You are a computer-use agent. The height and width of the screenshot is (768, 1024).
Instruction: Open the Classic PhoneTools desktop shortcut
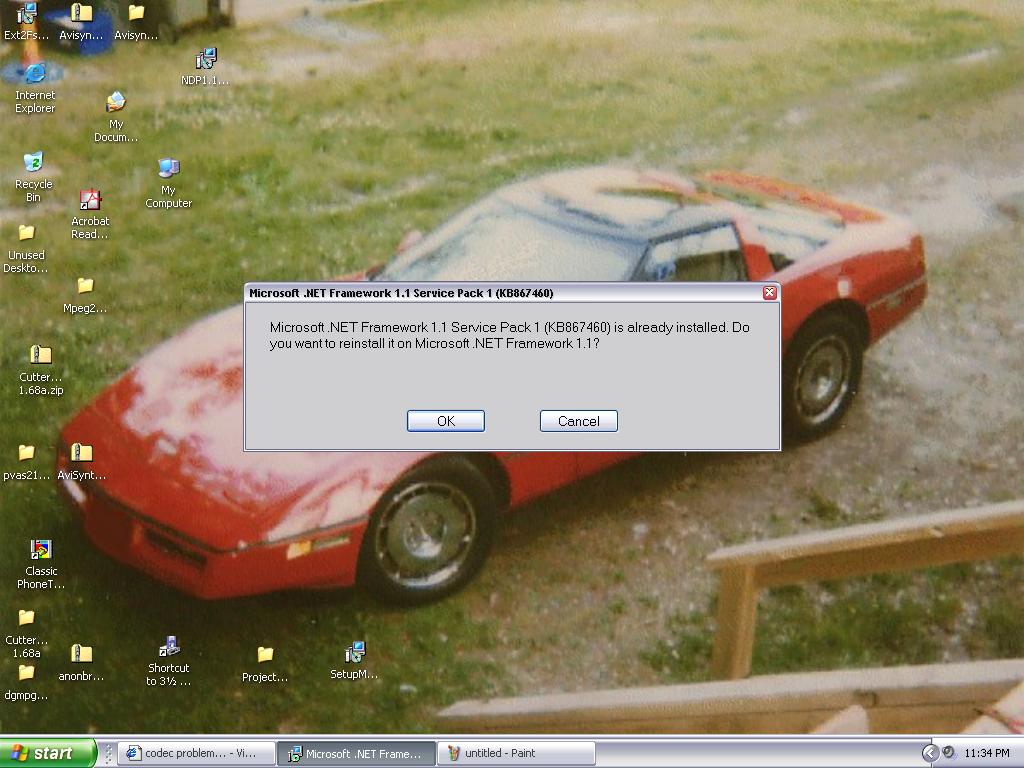click(40, 565)
